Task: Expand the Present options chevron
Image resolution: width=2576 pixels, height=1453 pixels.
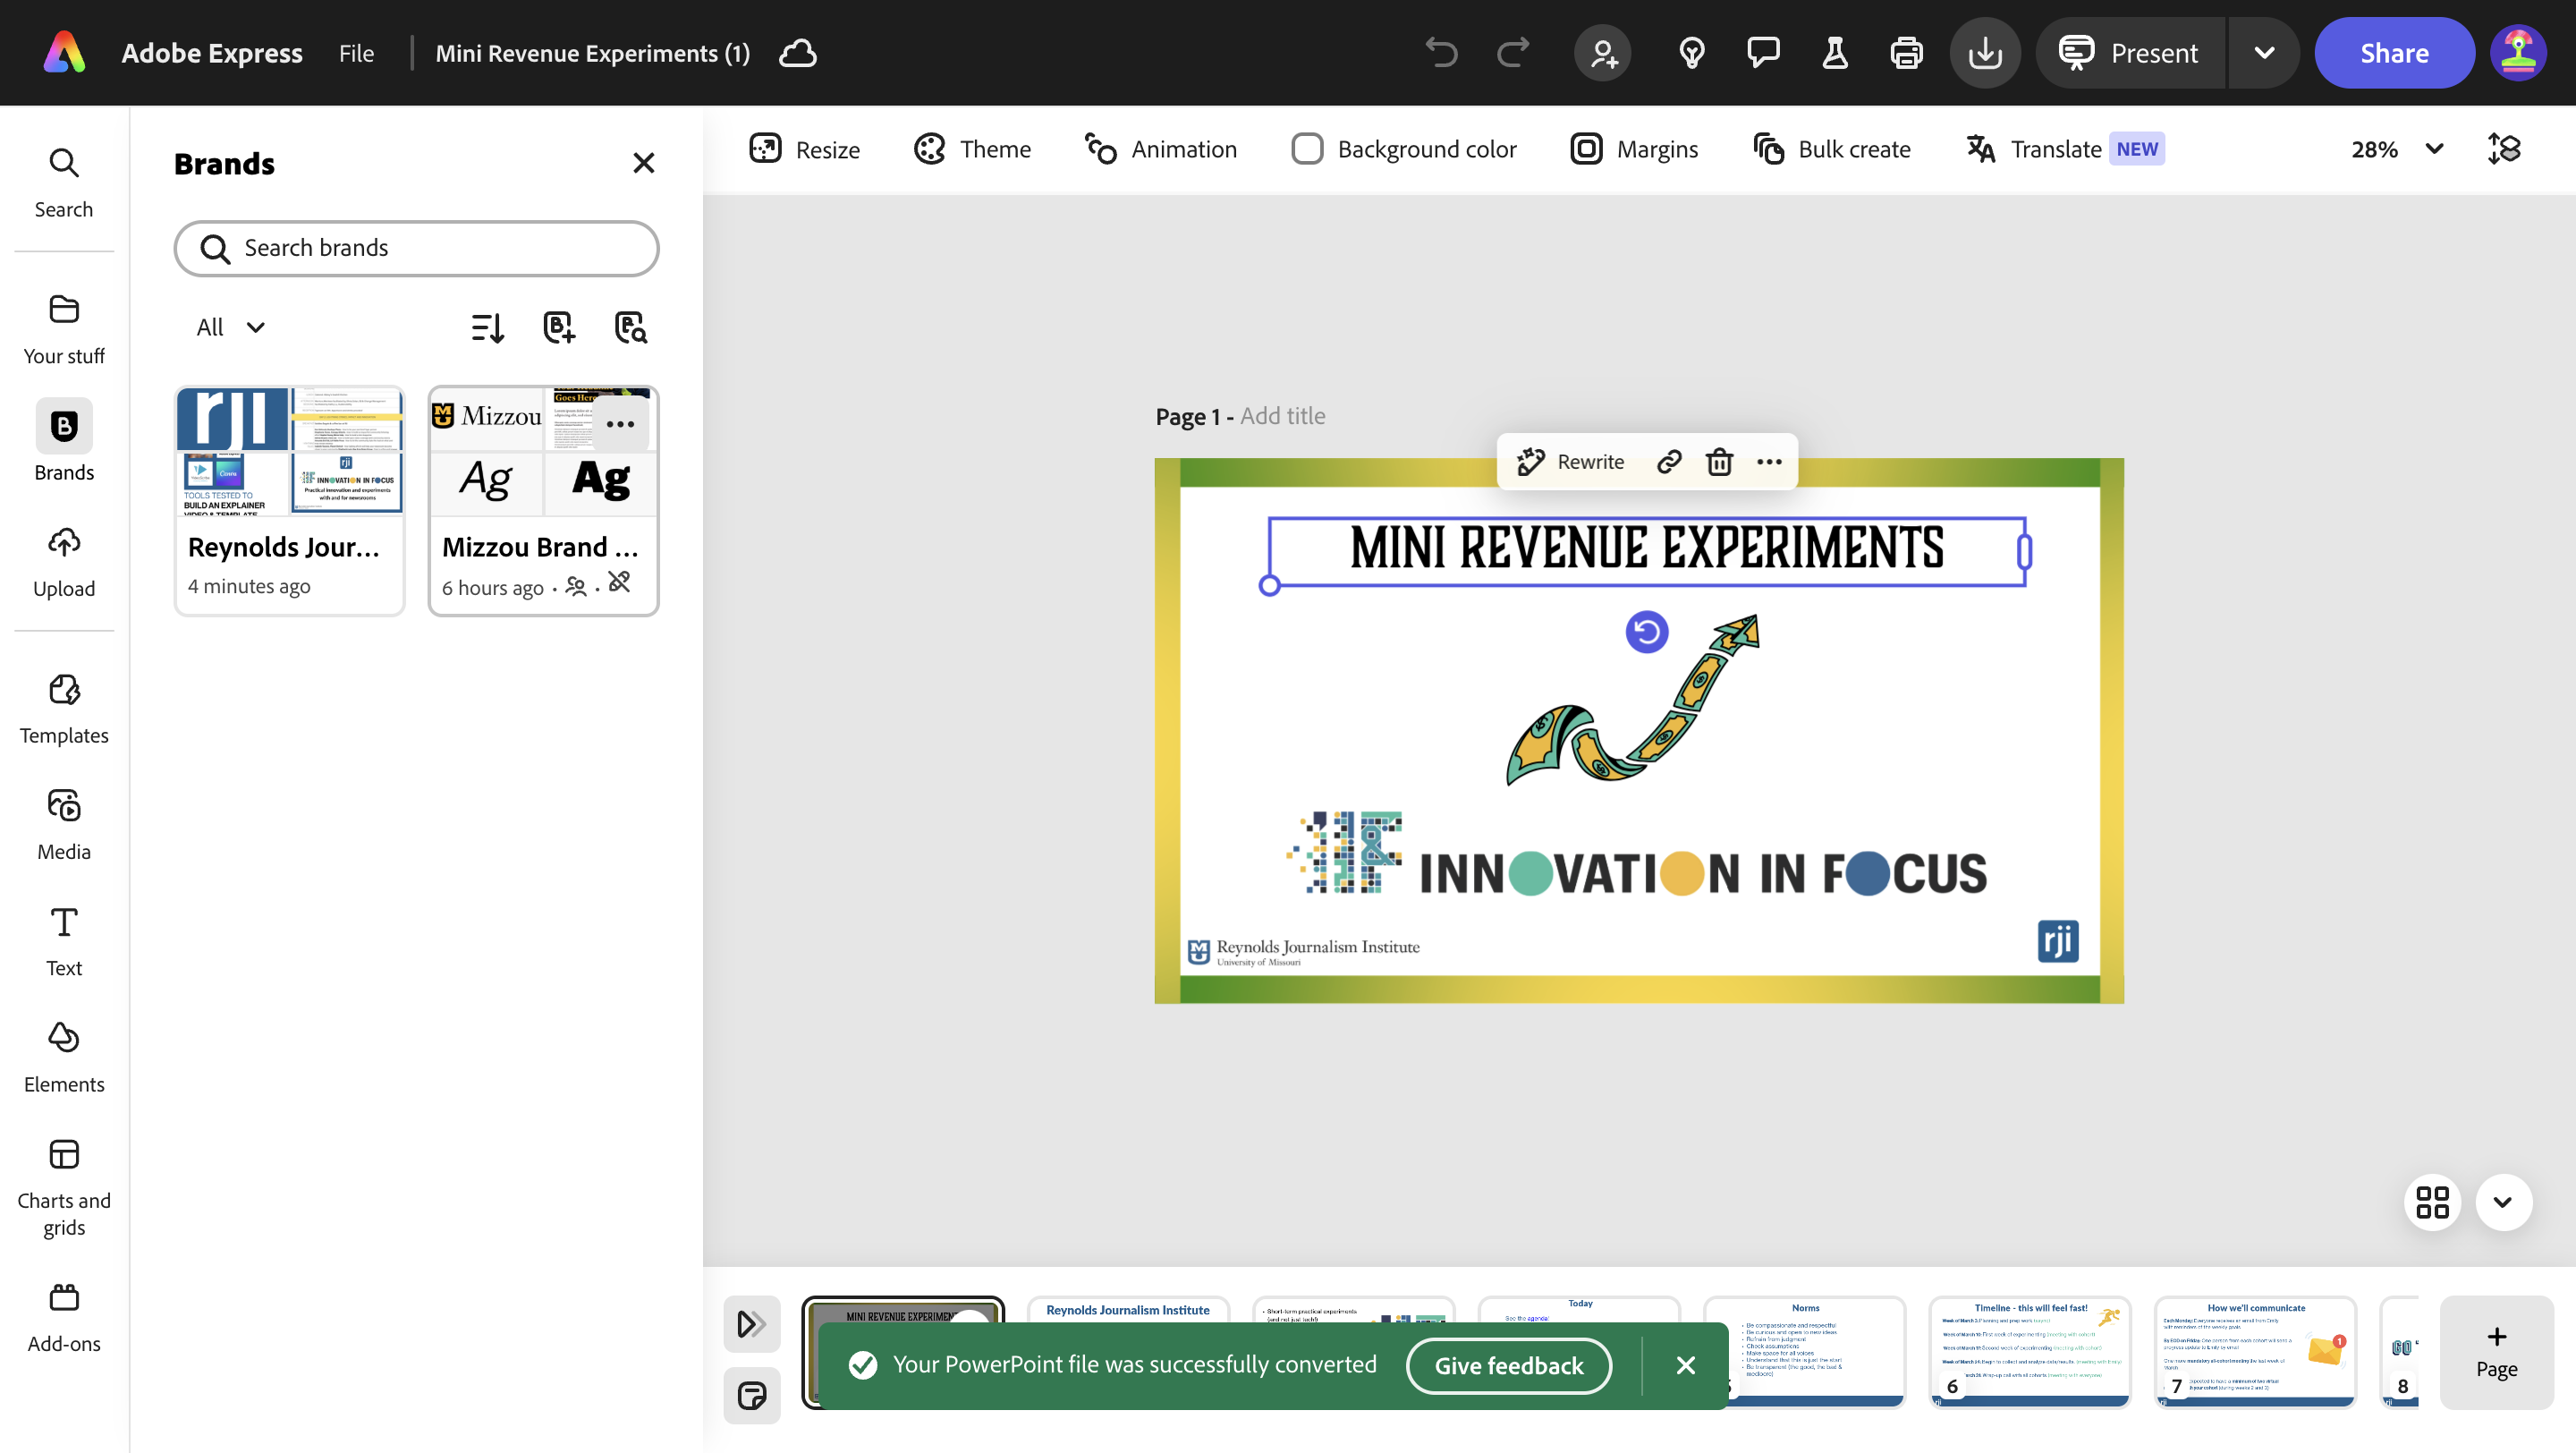Action: coord(2264,53)
